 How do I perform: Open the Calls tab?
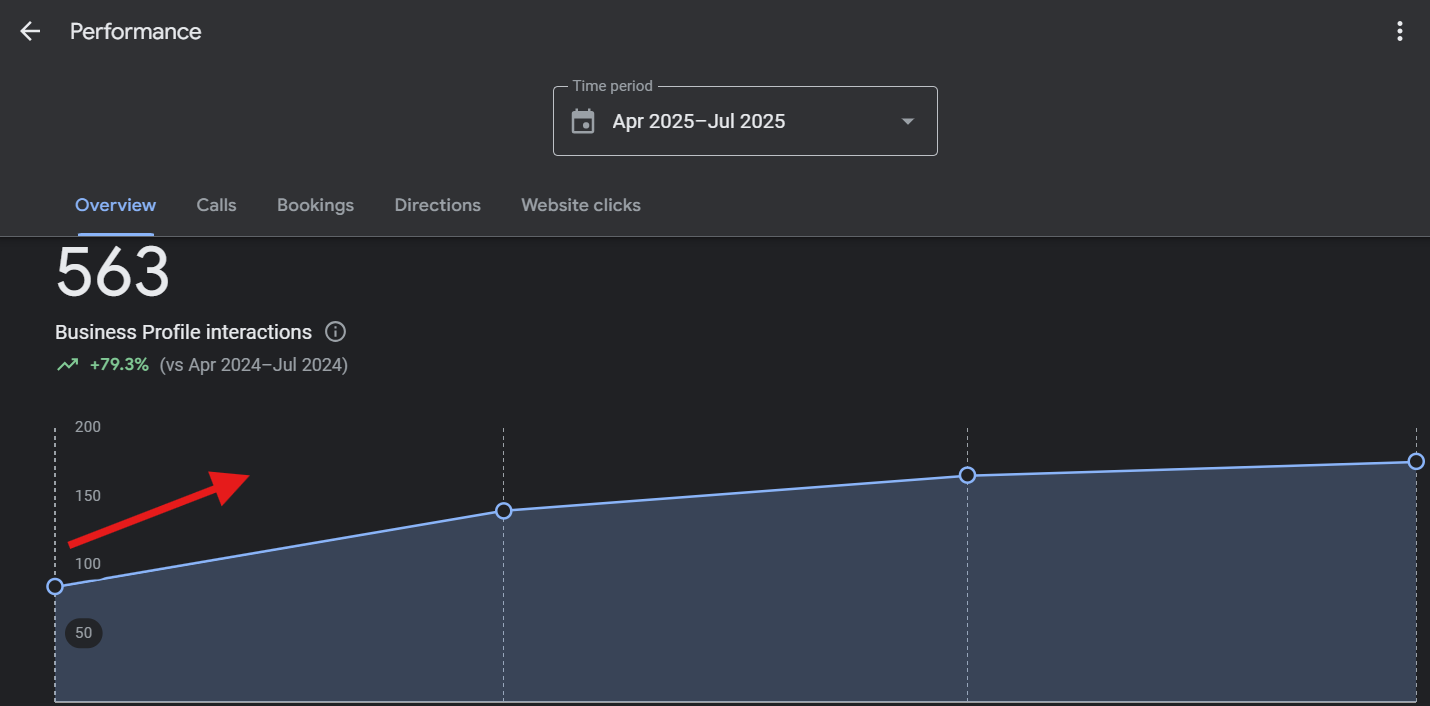216,205
